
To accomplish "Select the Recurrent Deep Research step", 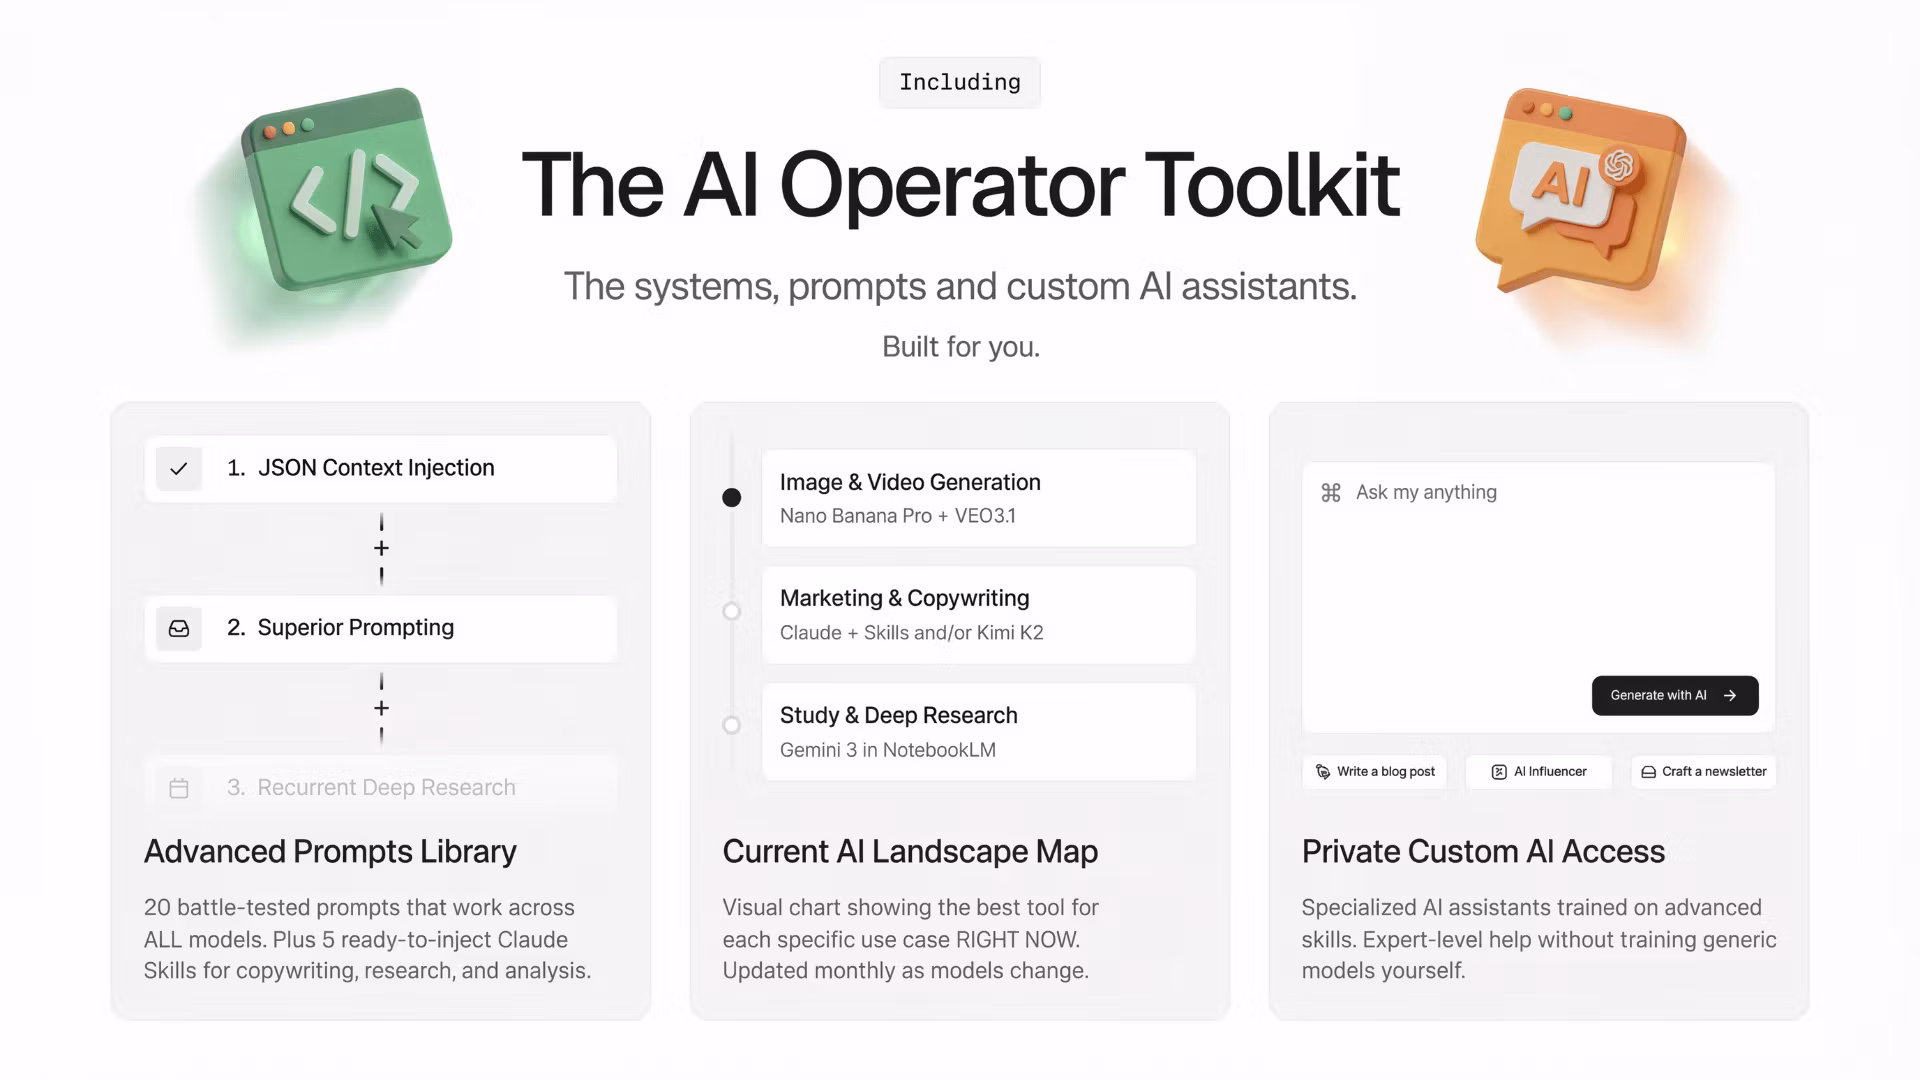I will (381, 788).
